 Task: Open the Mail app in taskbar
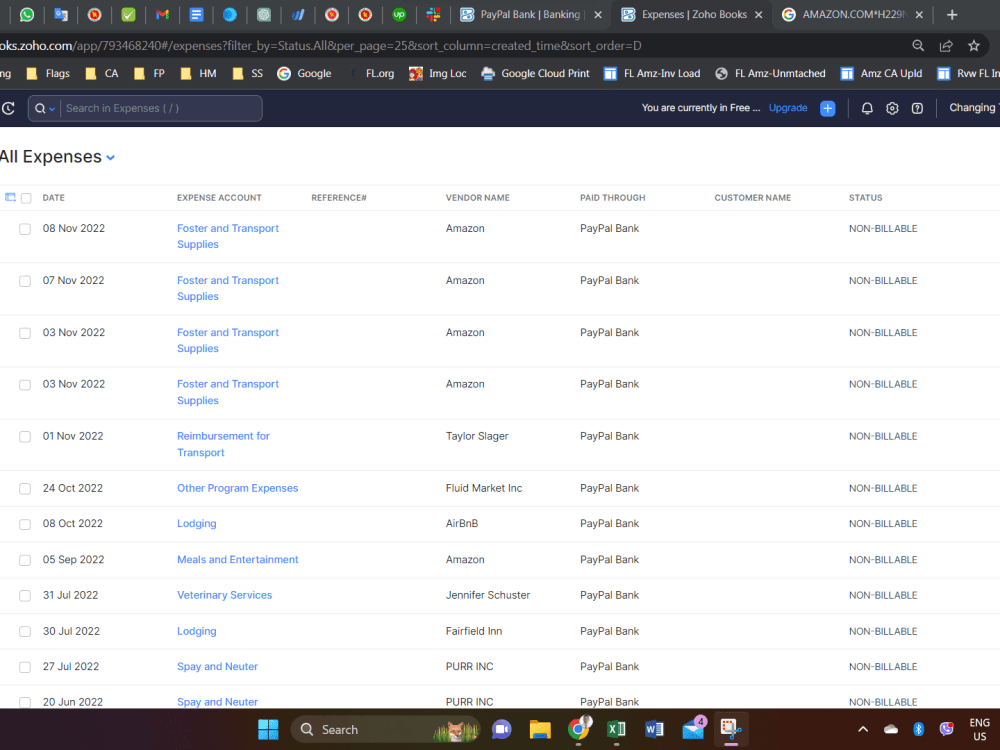point(693,728)
